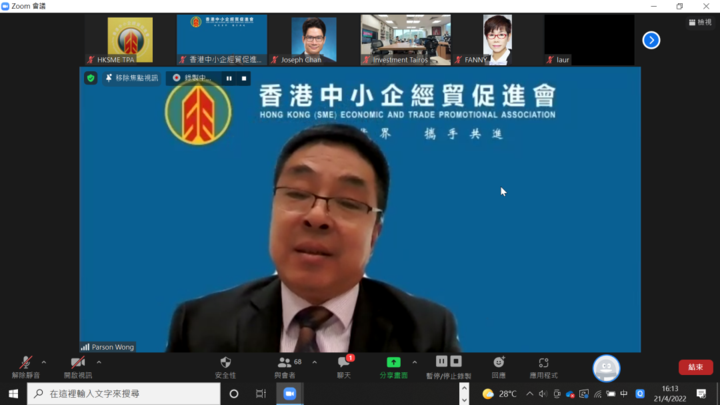Image resolution: width=720 pixels, height=405 pixels.
Task: Turn on the camera video
Action: tap(77, 365)
